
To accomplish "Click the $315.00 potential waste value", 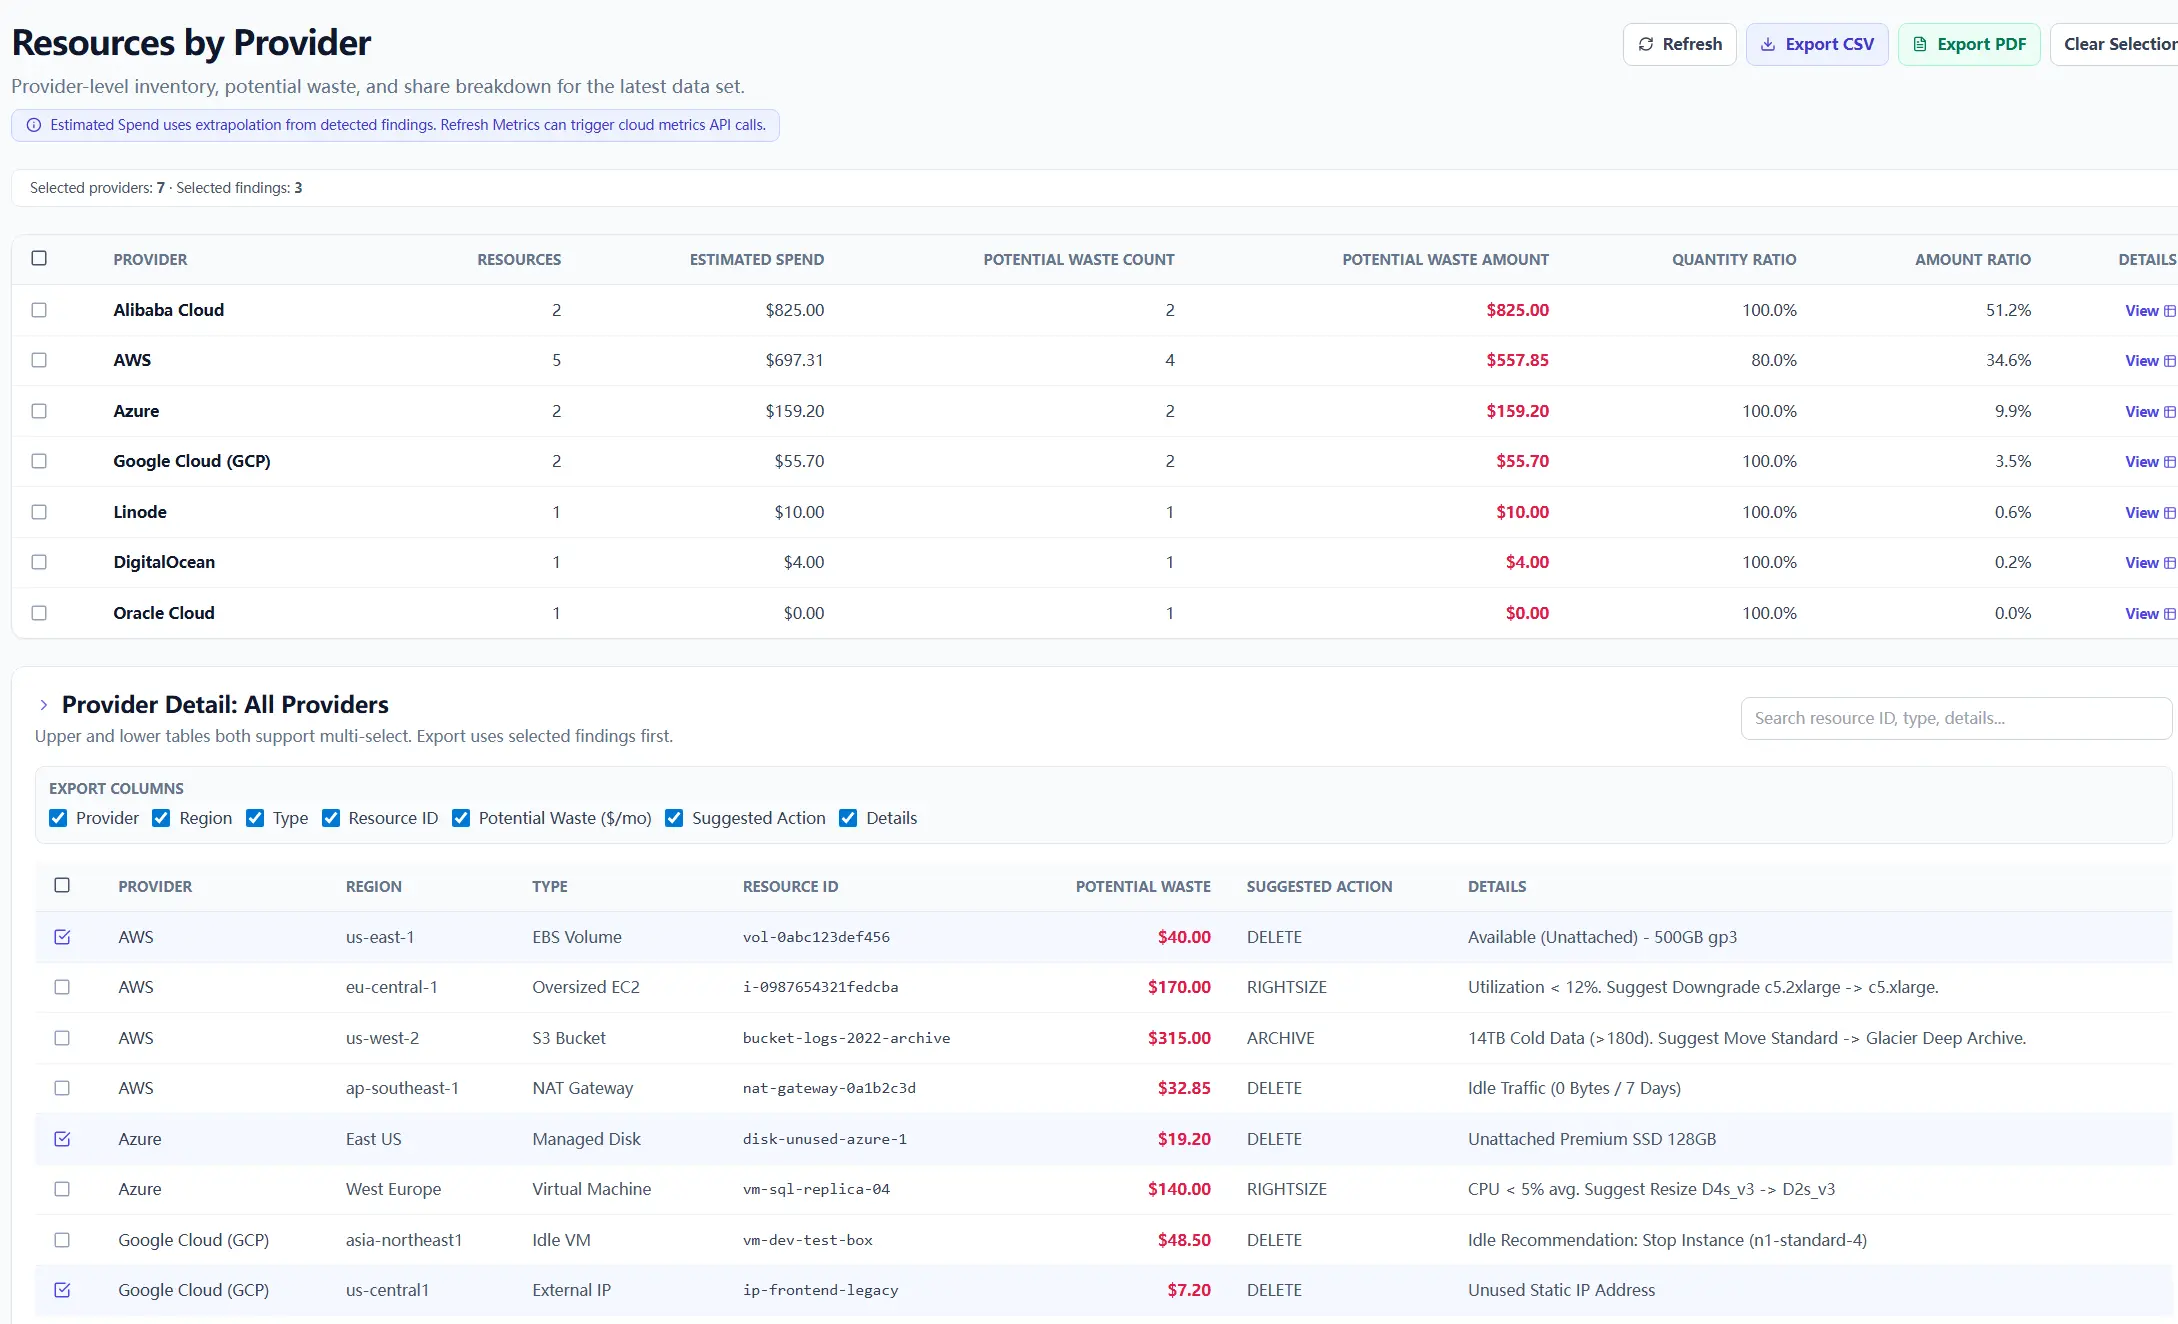I will tap(1179, 1038).
